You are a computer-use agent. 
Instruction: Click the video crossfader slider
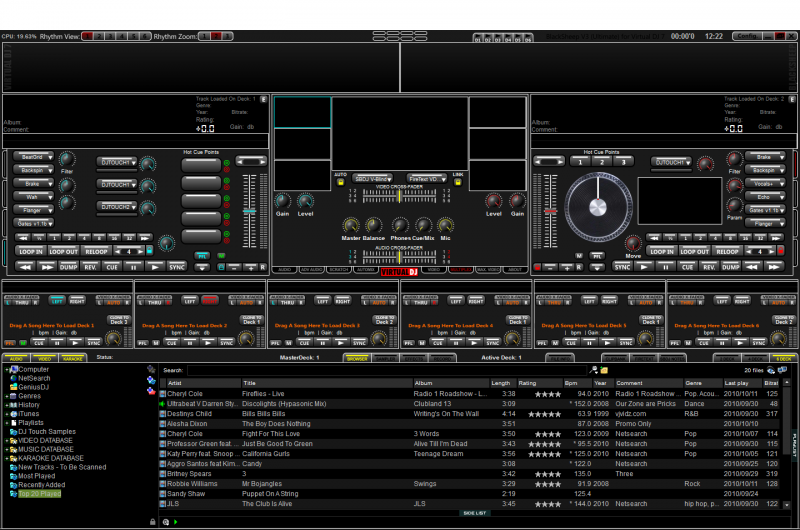point(399,196)
